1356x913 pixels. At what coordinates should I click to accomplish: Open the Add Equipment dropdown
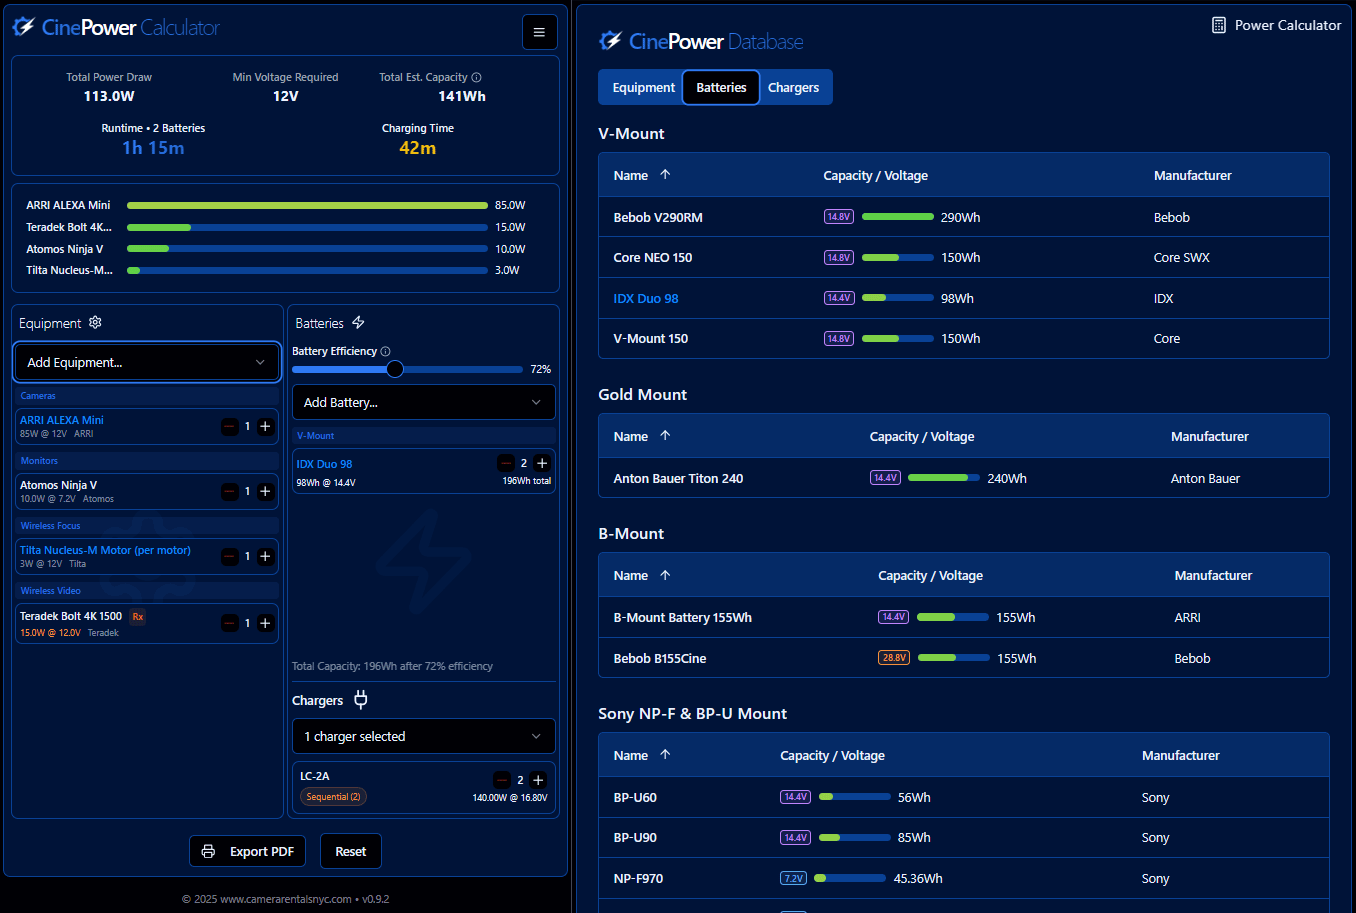coord(147,362)
